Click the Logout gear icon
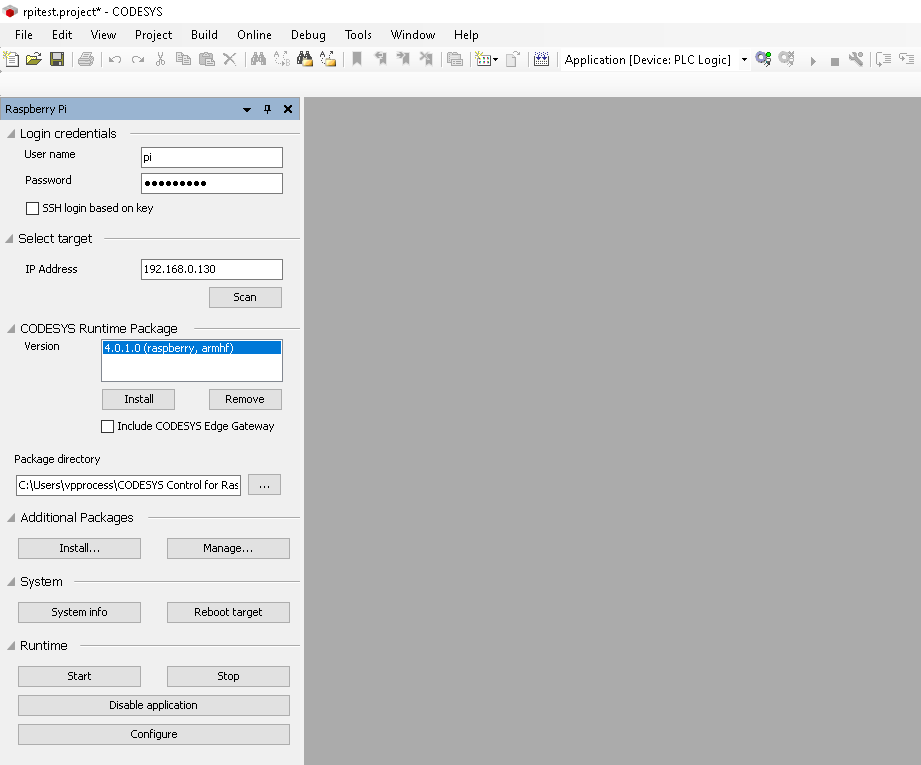The height and width of the screenshot is (765, 921). pyautogui.click(x=786, y=59)
